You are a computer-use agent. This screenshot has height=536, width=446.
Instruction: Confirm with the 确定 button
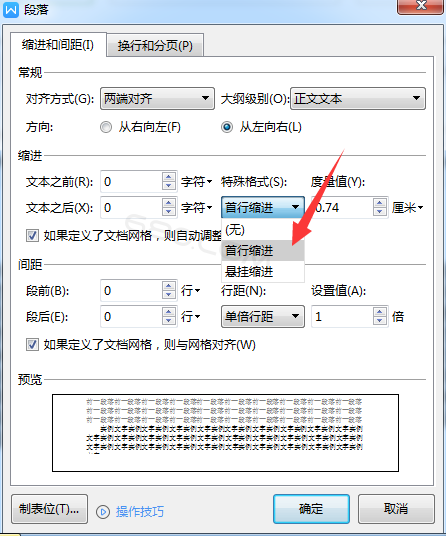[x=311, y=509]
